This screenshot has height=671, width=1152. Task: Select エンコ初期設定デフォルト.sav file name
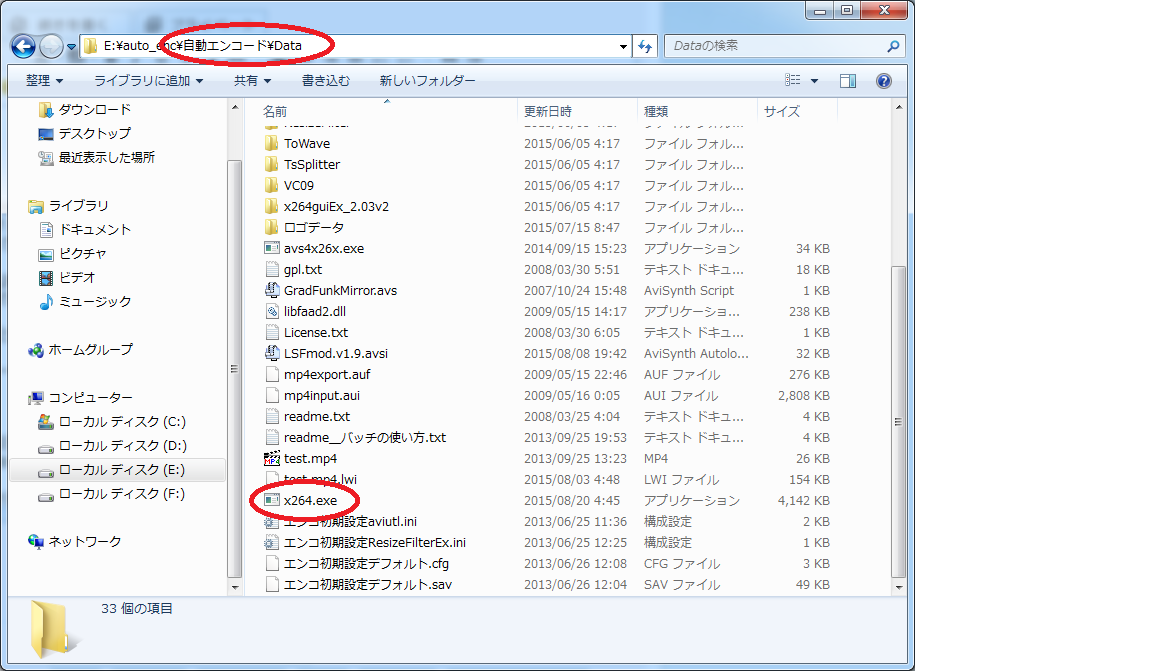(x=368, y=585)
